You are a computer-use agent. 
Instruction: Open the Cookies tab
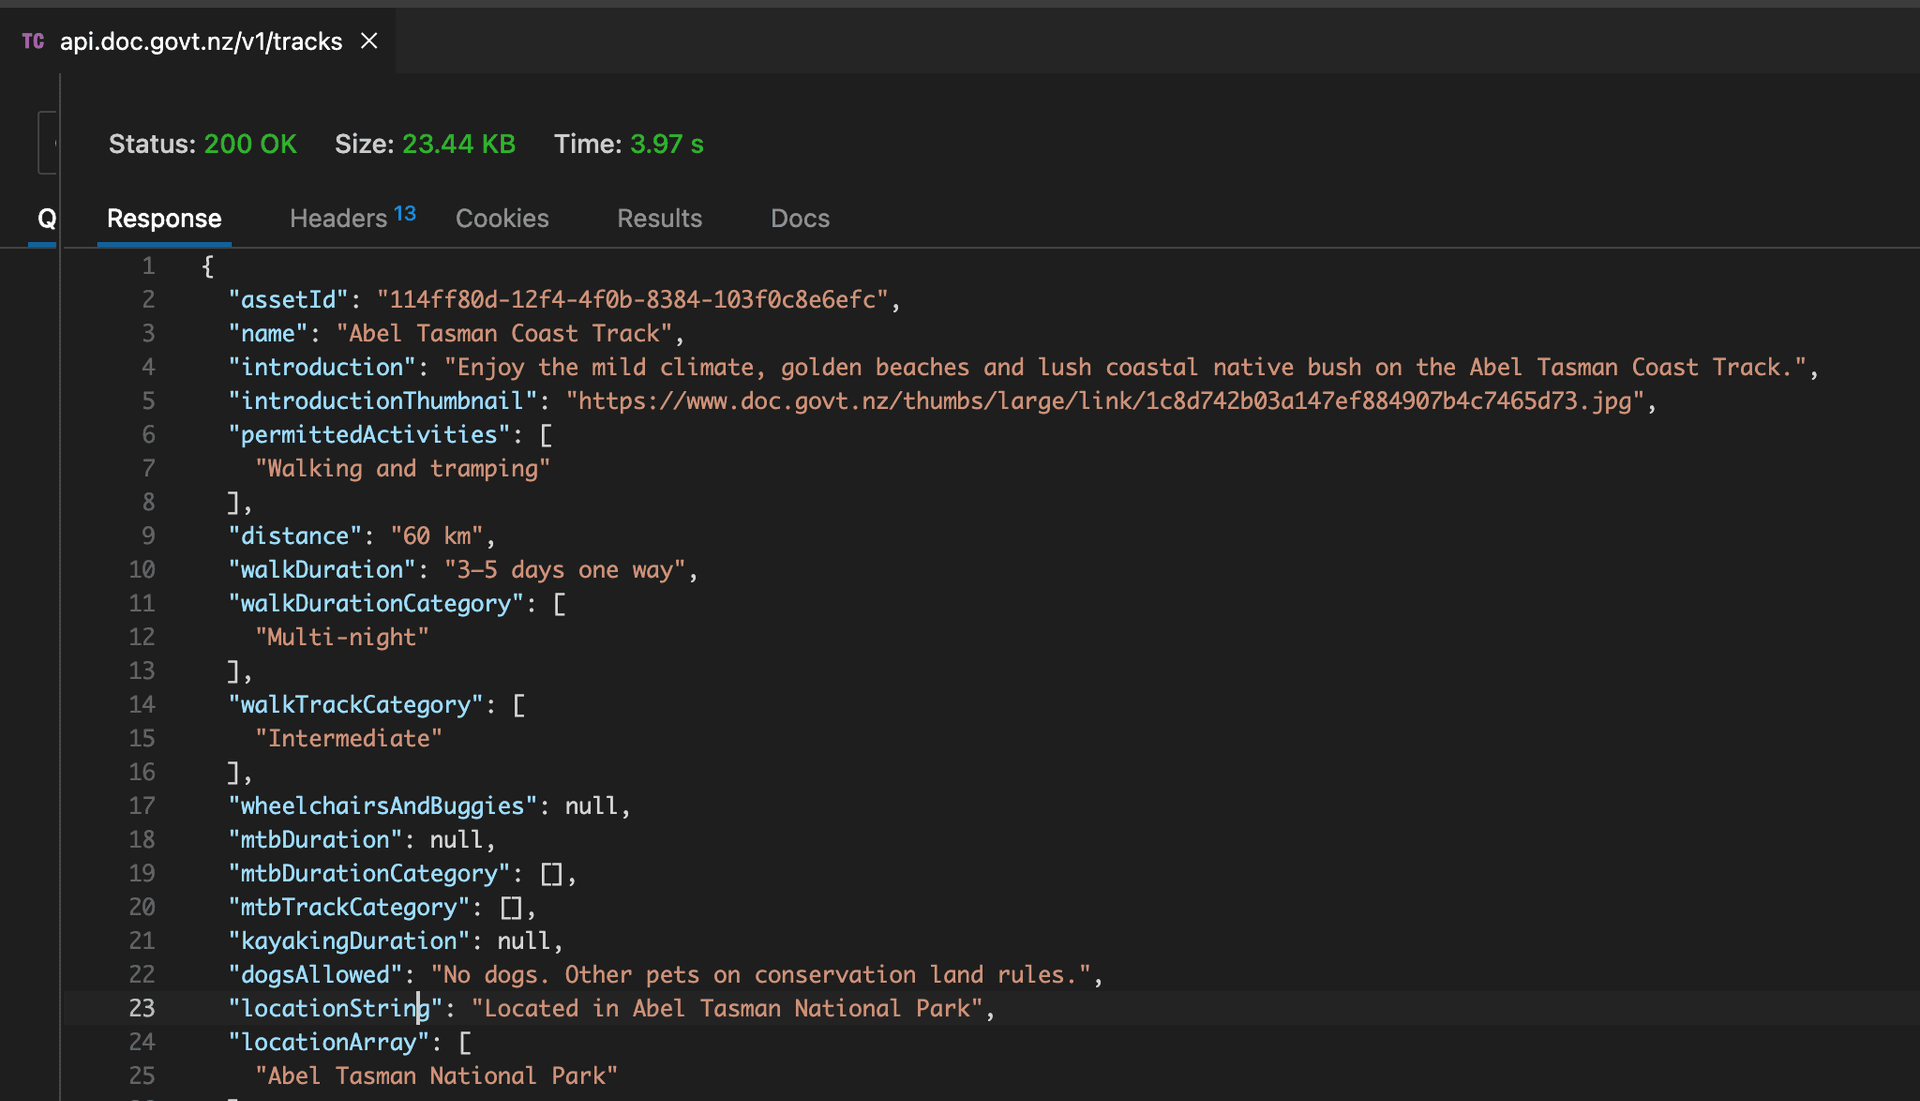pyautogui.click(x=502, y=218)
